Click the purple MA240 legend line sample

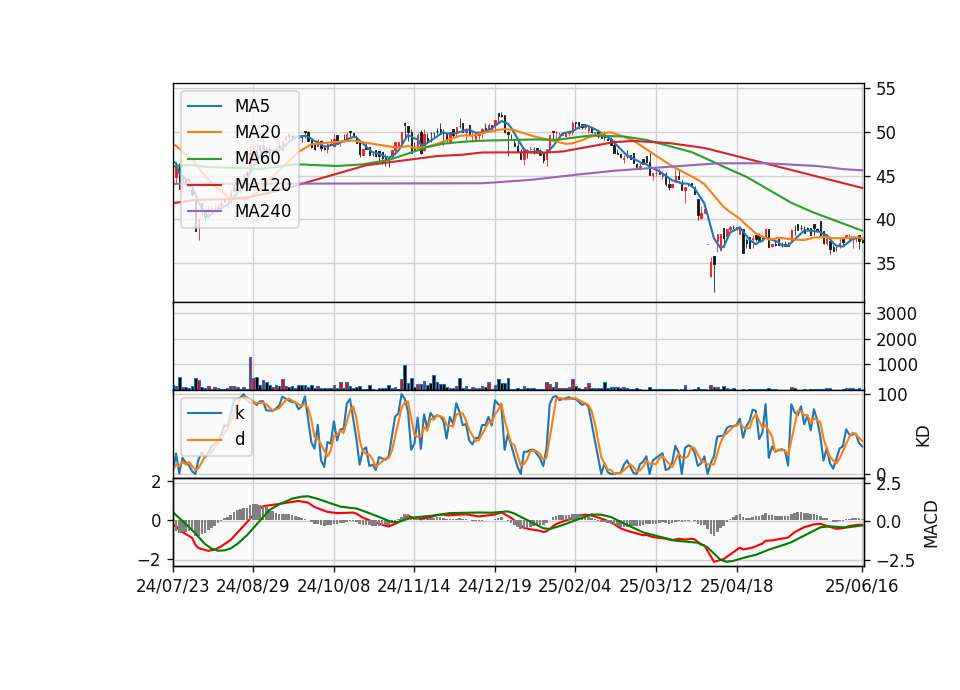[204, 211]
